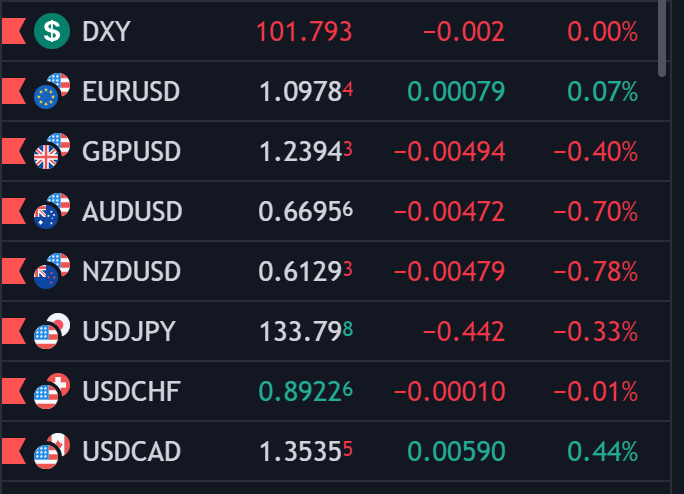The width and height of the screenshot is (684, 494).
Task: Toggle the red flag beside USDJPY
Action: point(13,331)
